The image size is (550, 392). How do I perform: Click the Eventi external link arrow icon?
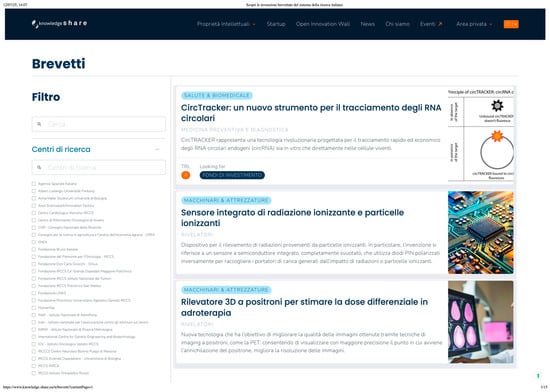pos(440,24)
